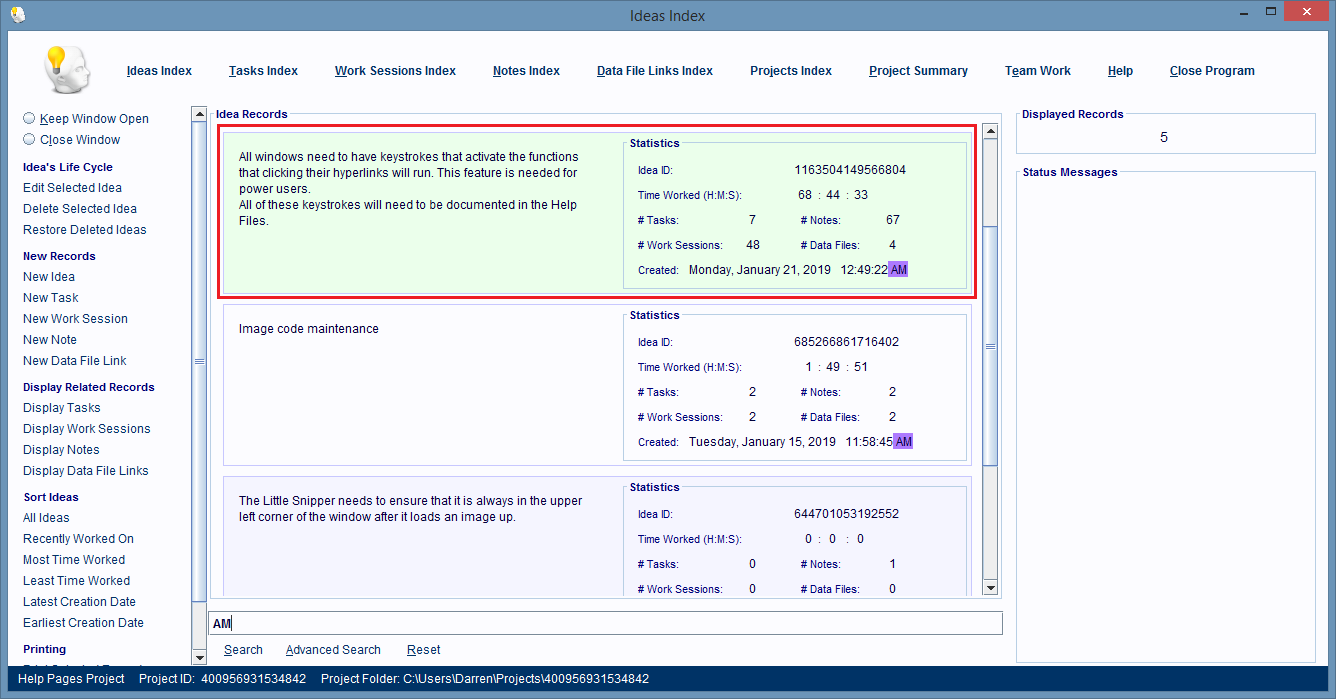Click the Edit Selected Idea link
The image size is (1336, 699).
(x=72, y=188)
